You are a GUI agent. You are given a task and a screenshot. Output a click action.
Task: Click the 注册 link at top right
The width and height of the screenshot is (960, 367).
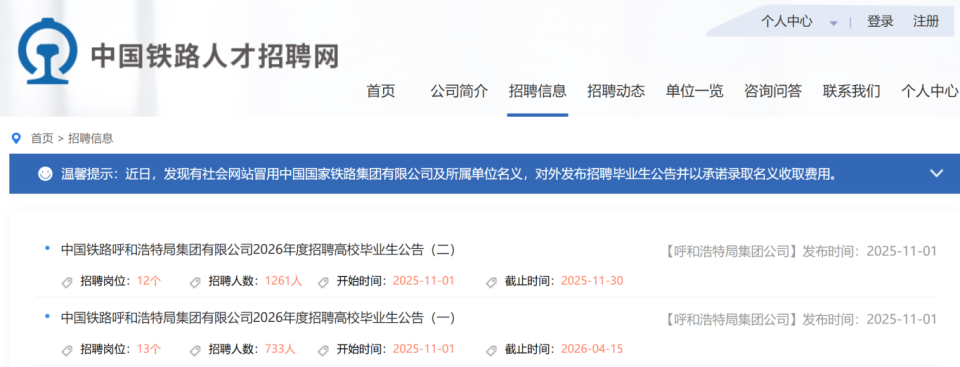pos(926,21)
